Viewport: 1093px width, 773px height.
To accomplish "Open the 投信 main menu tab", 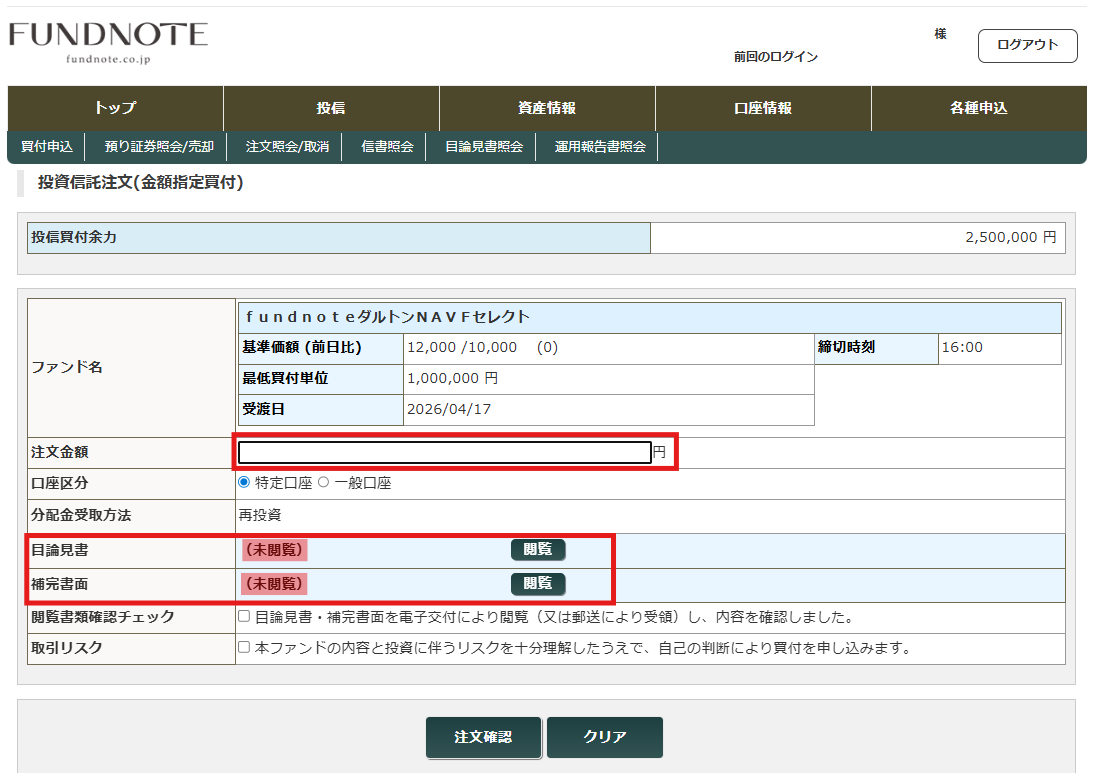I will (331, 109).
